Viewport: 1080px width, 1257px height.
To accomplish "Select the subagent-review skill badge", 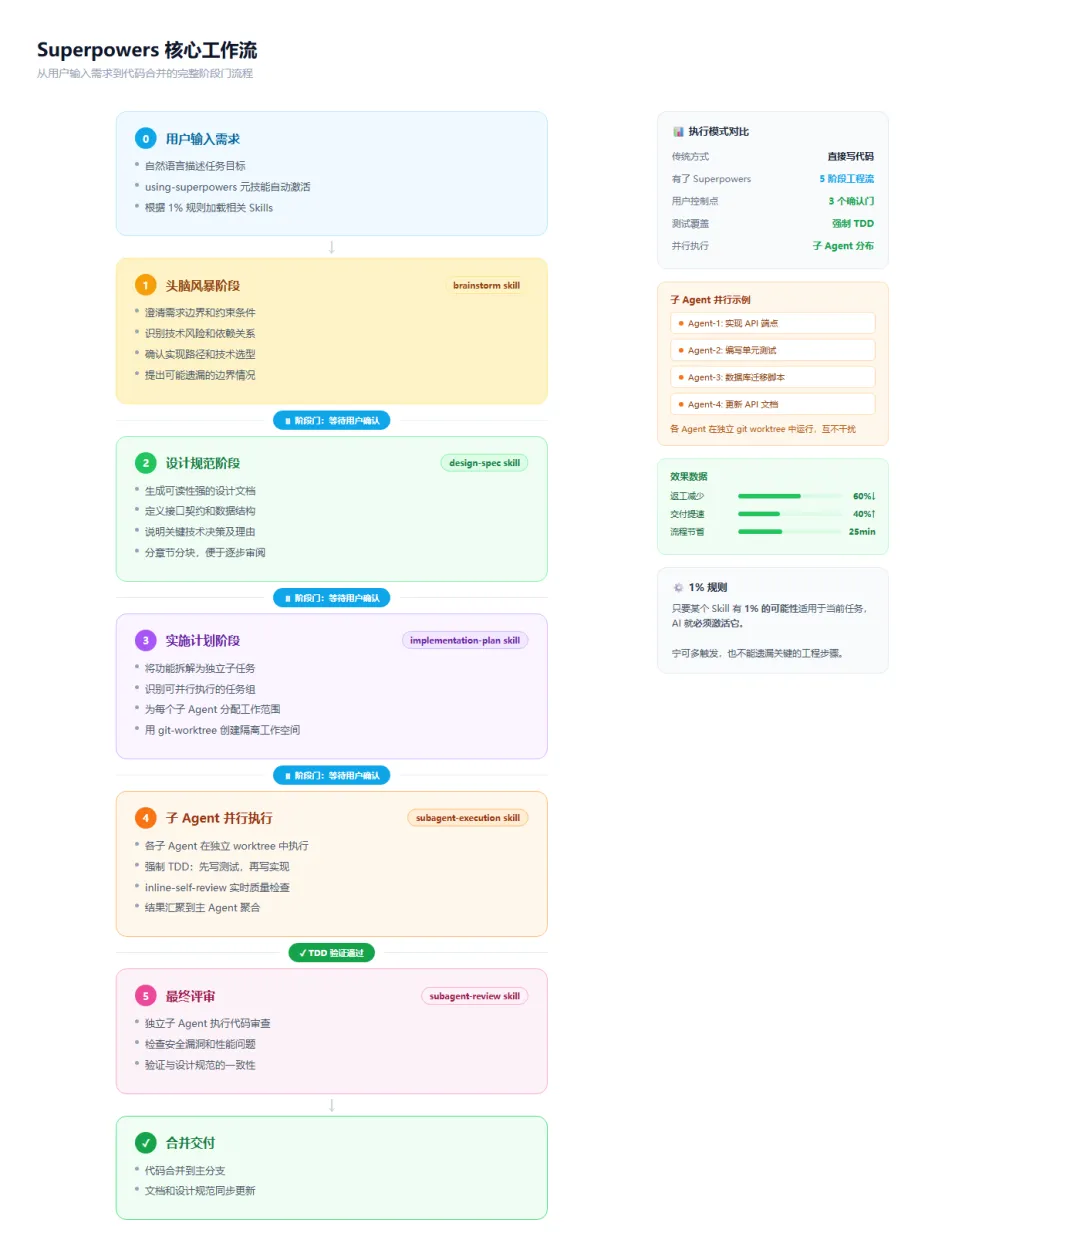I will coord(474,996).
